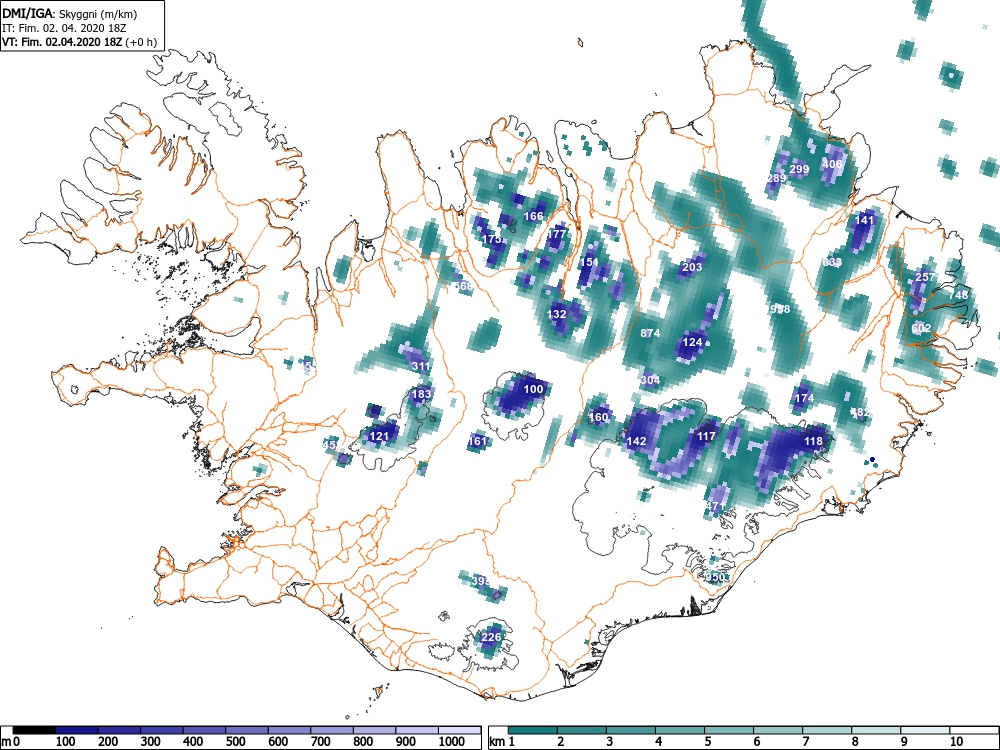Click the 174 visibility value
This screenshot has width=1000, height=750.
coord(804,398)
